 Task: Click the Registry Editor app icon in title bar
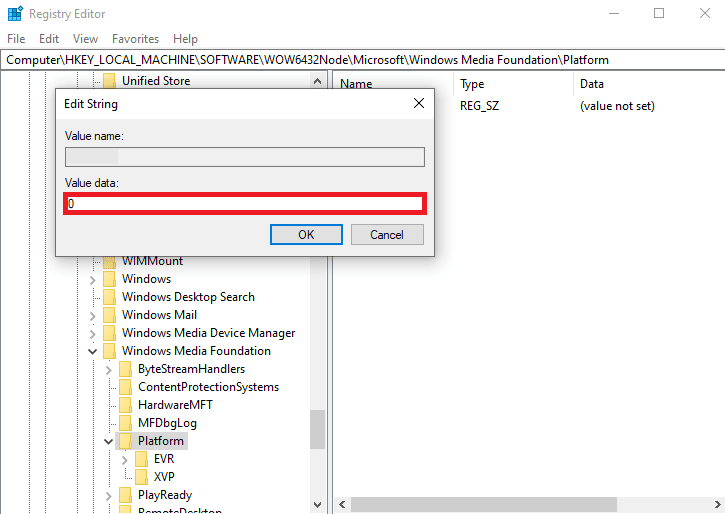(13, 14)
